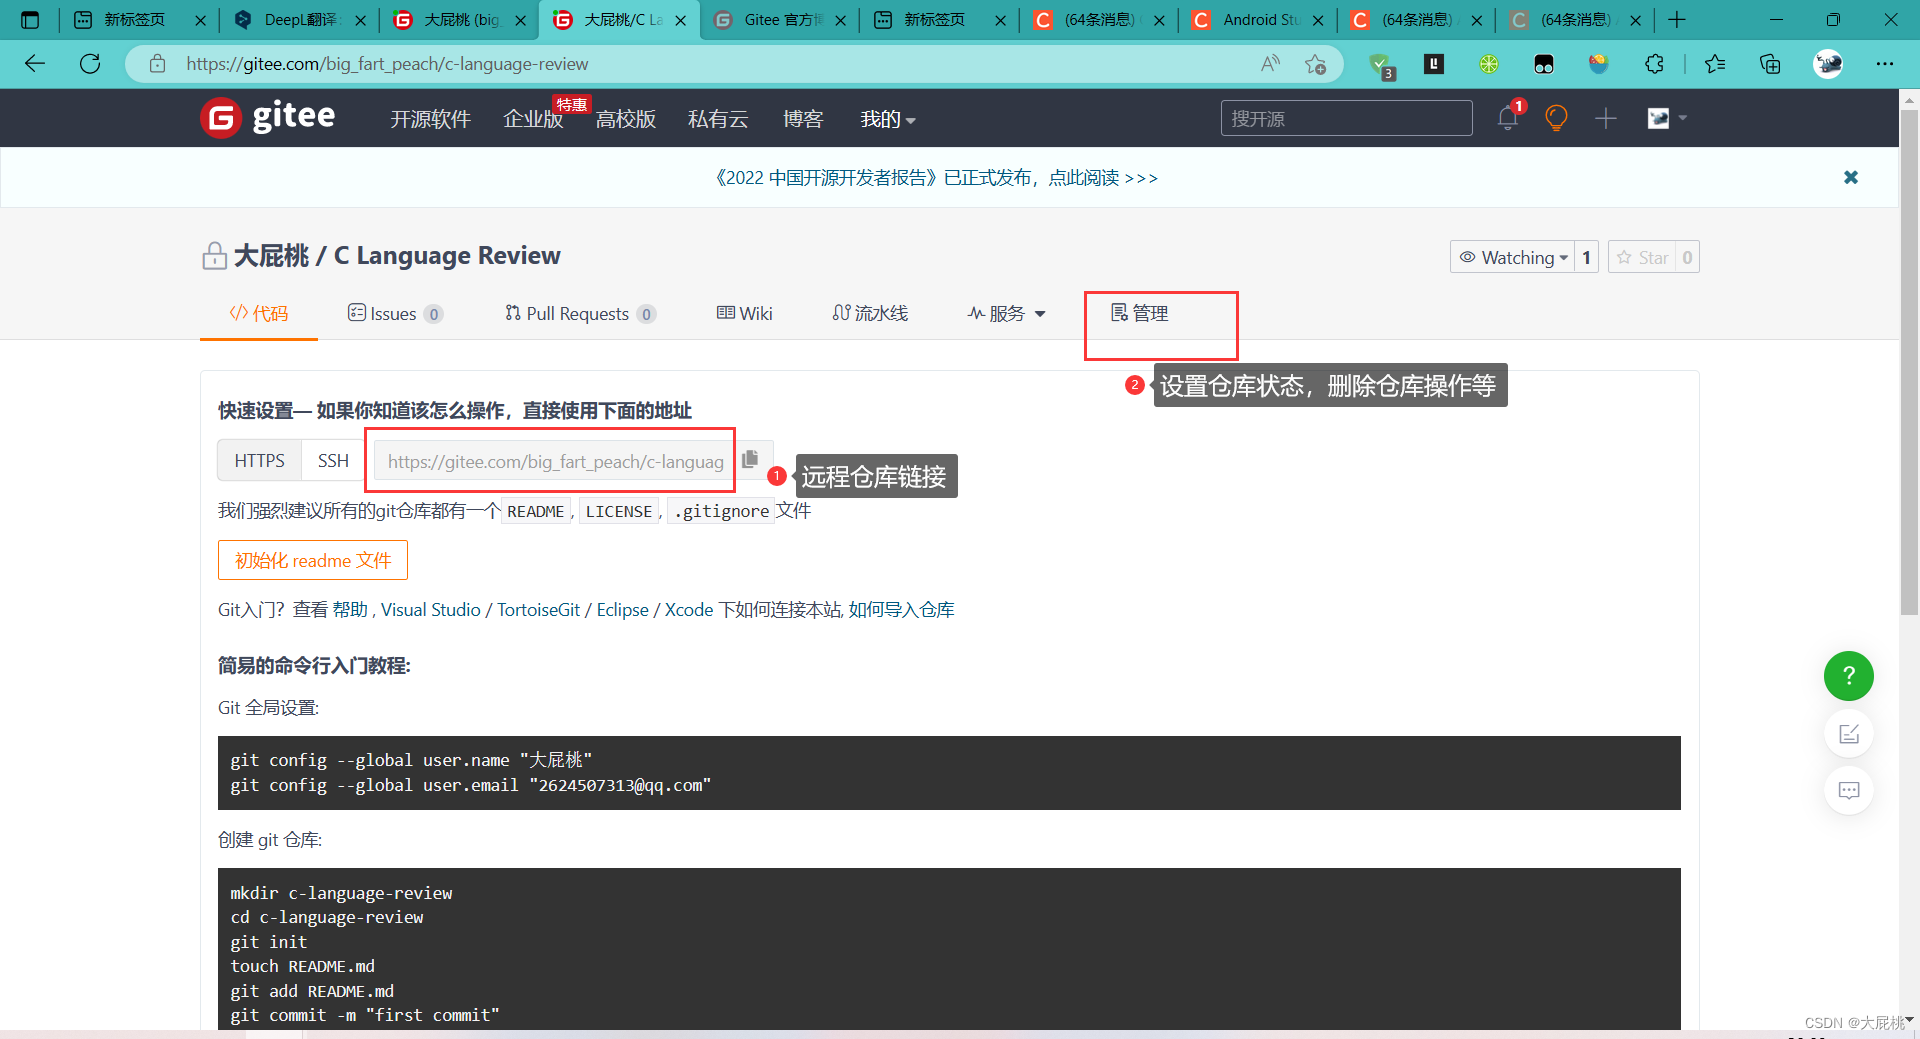Viewport: 1920px width, 1039px height.
Task: Click the watcher count 1 button
Action: click(x=1586, y=257)
